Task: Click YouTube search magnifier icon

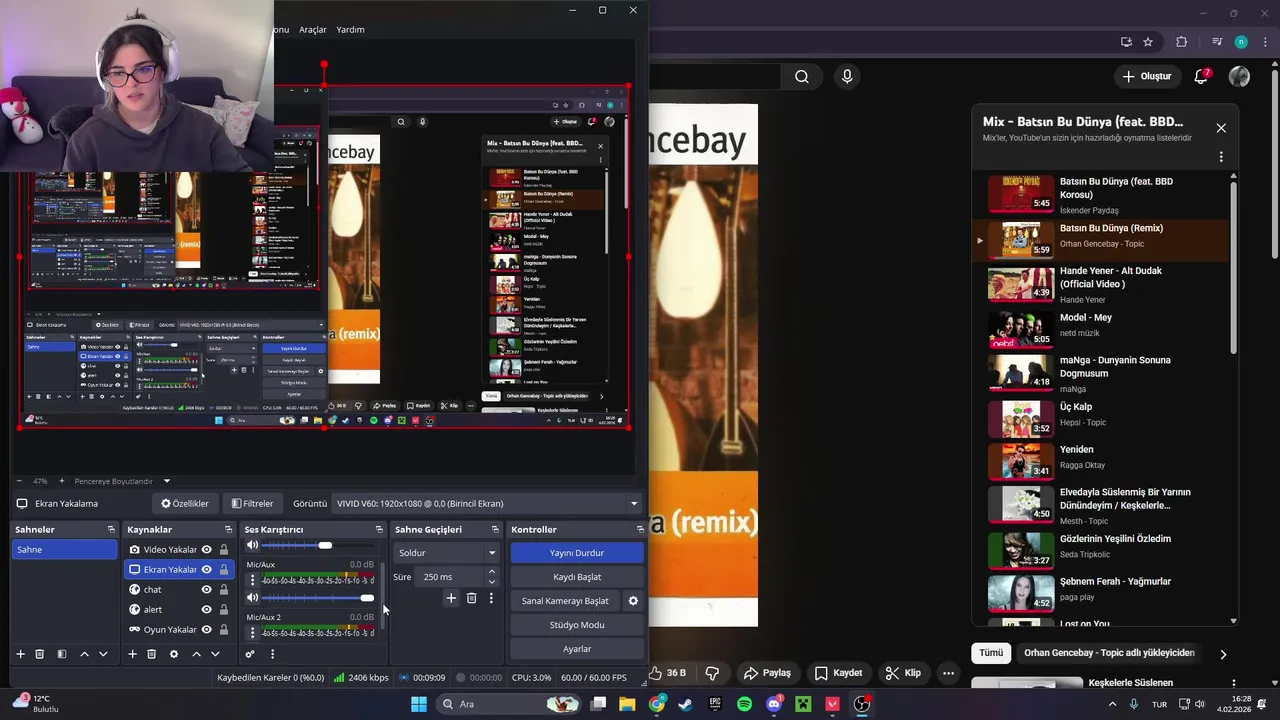Action: pos(802,76)
